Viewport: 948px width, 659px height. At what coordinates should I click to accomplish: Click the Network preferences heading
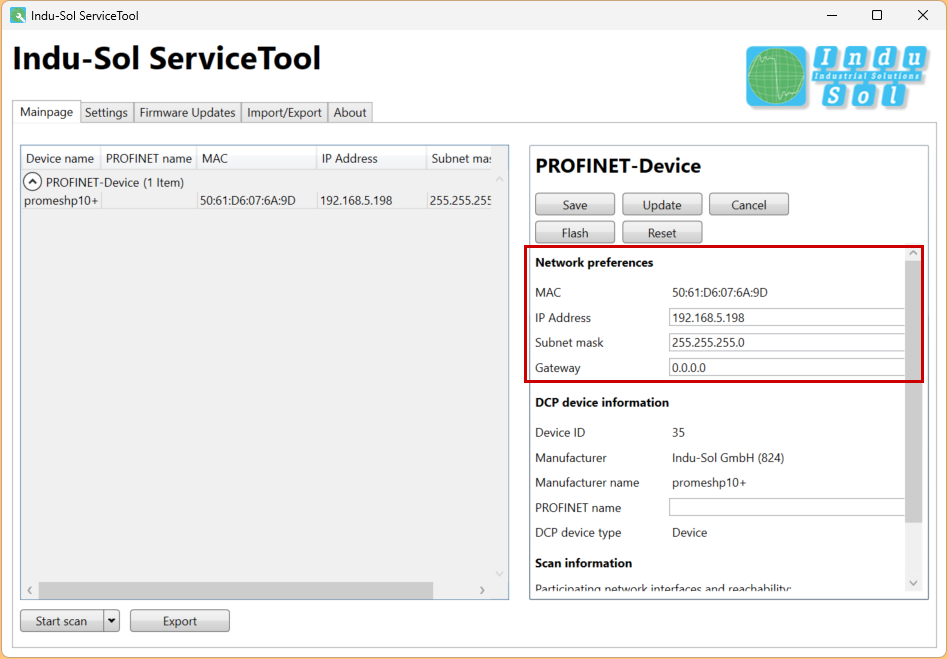pos(594,262)
